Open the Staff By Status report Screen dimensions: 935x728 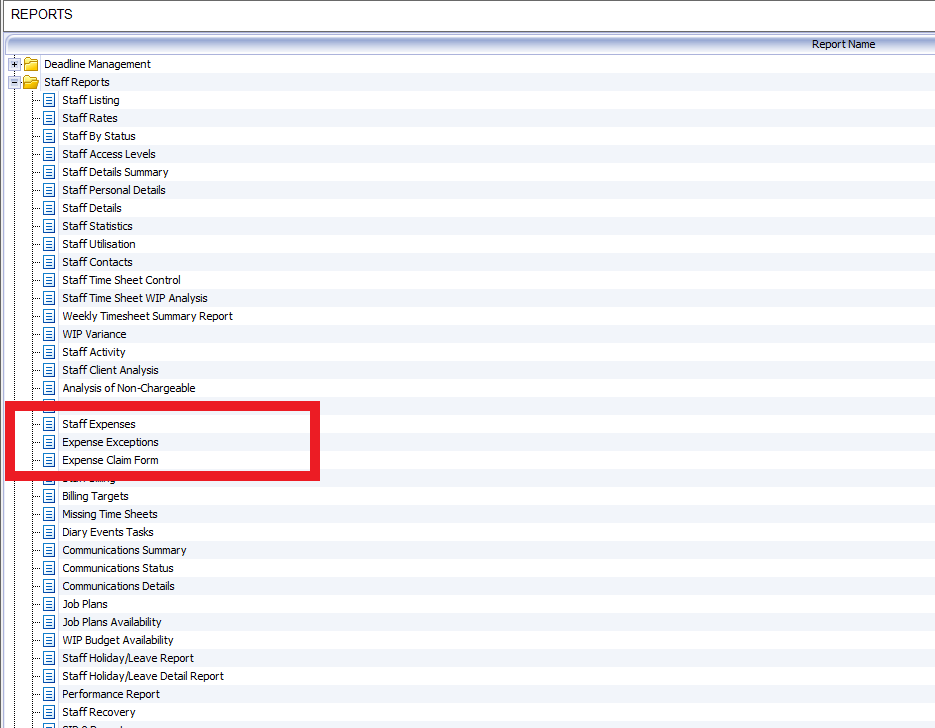[99, 136]
